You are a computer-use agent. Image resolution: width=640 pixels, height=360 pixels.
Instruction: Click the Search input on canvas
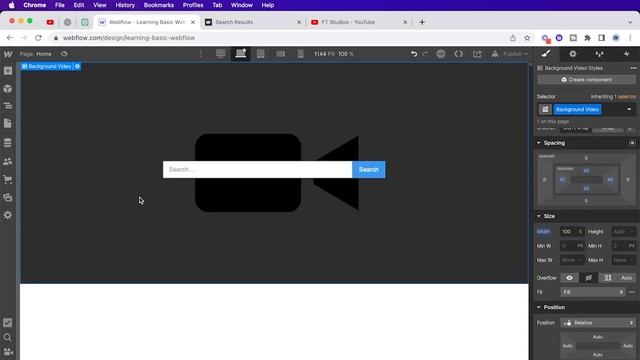click(258, 169)
